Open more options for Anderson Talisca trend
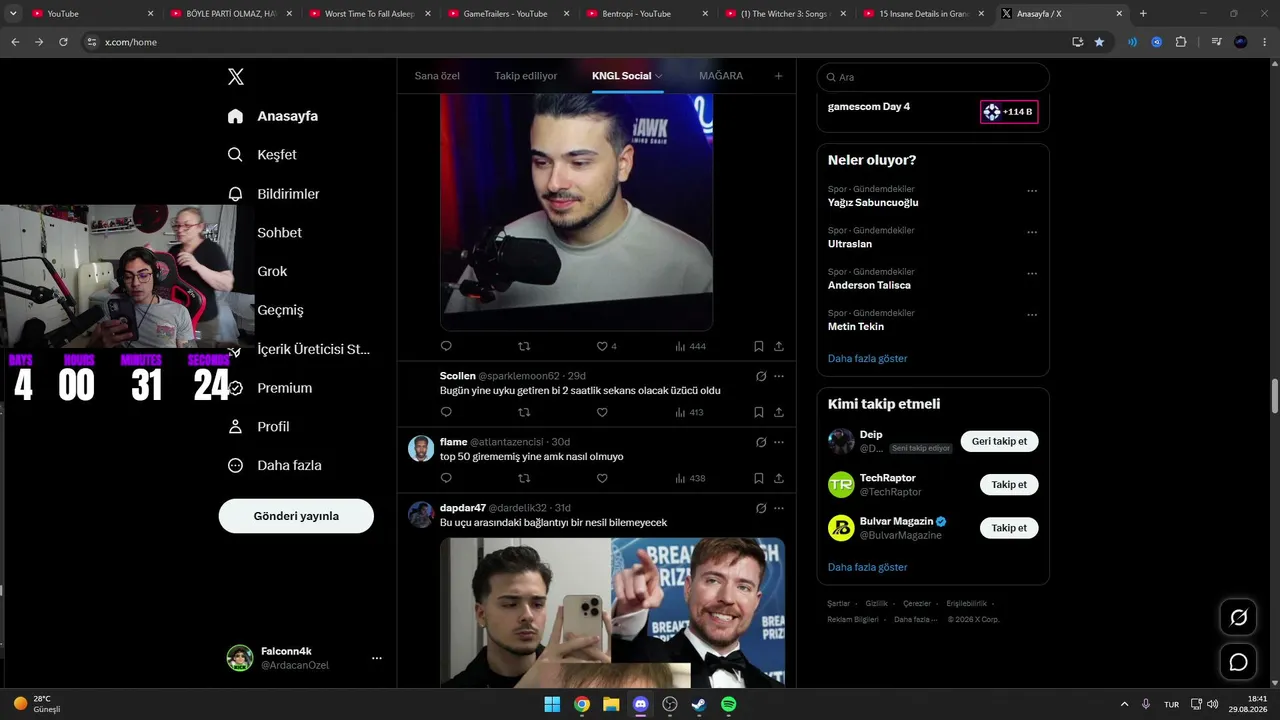Viewport: 1280px width, 720px height. 1032,273
